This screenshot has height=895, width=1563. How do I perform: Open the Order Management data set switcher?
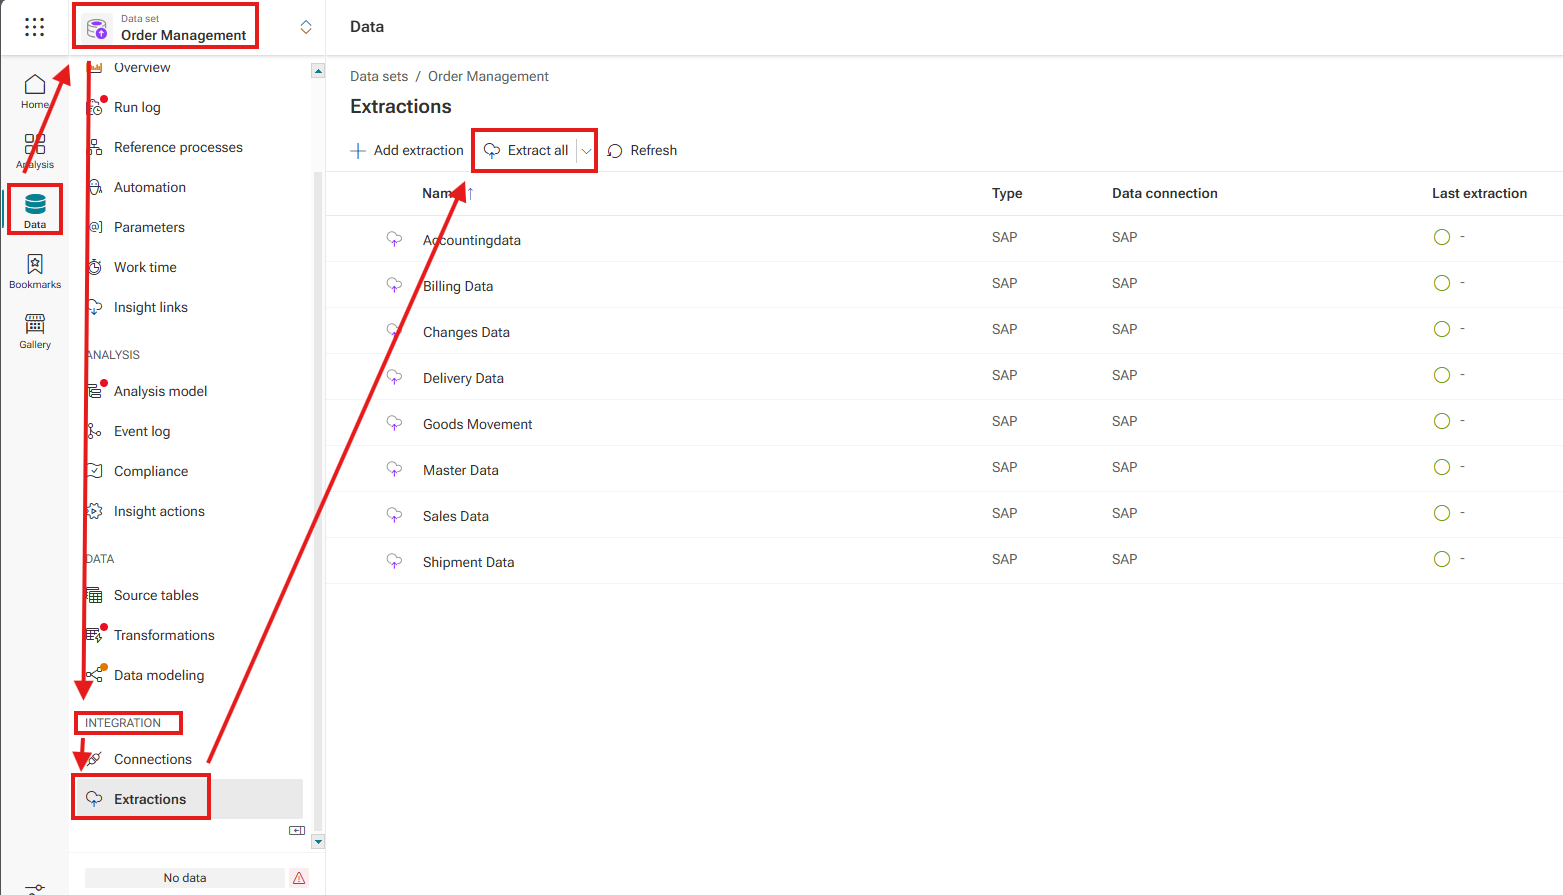[x=305, y=27]
